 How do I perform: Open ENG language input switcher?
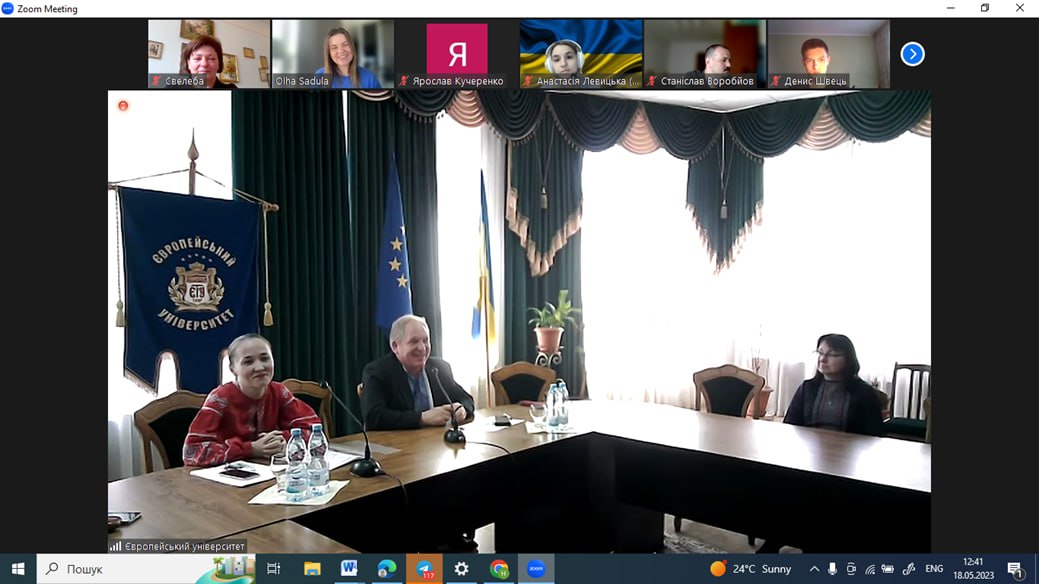pos(934,569)
